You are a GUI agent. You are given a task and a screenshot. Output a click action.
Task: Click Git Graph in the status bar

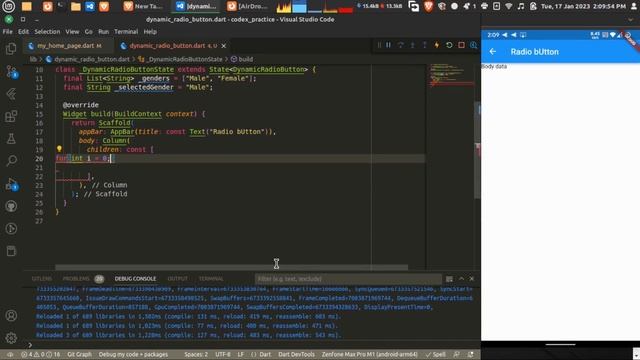point(79,354)
